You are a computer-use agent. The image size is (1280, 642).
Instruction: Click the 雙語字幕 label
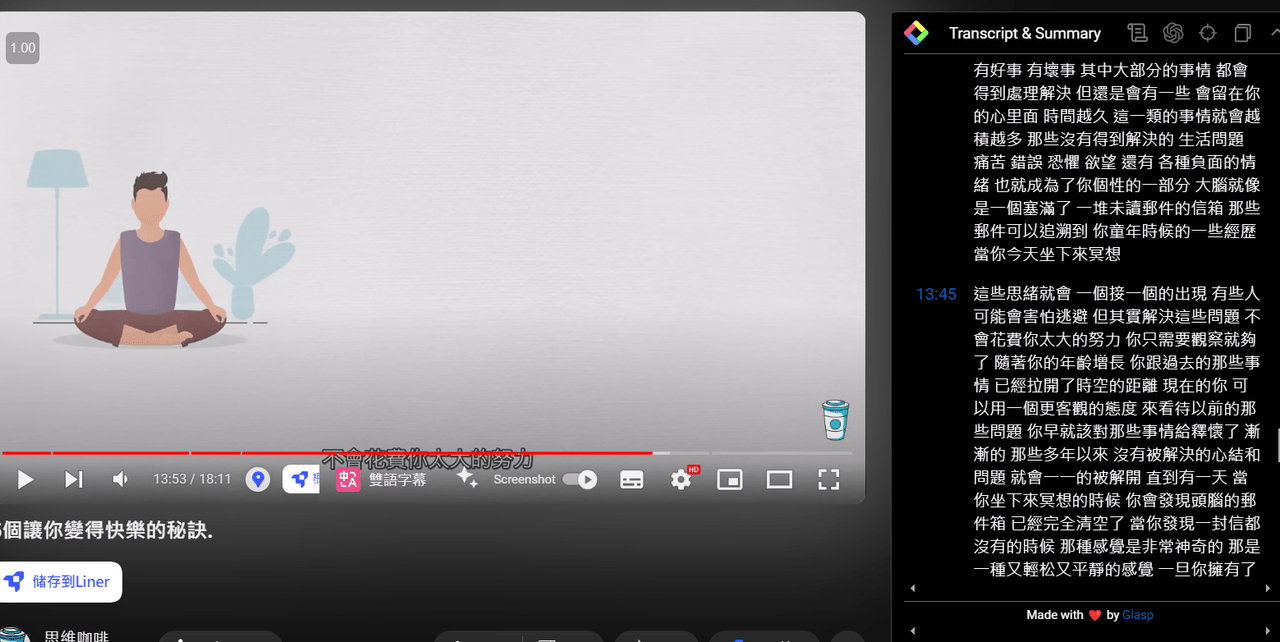tap(397, 480)
